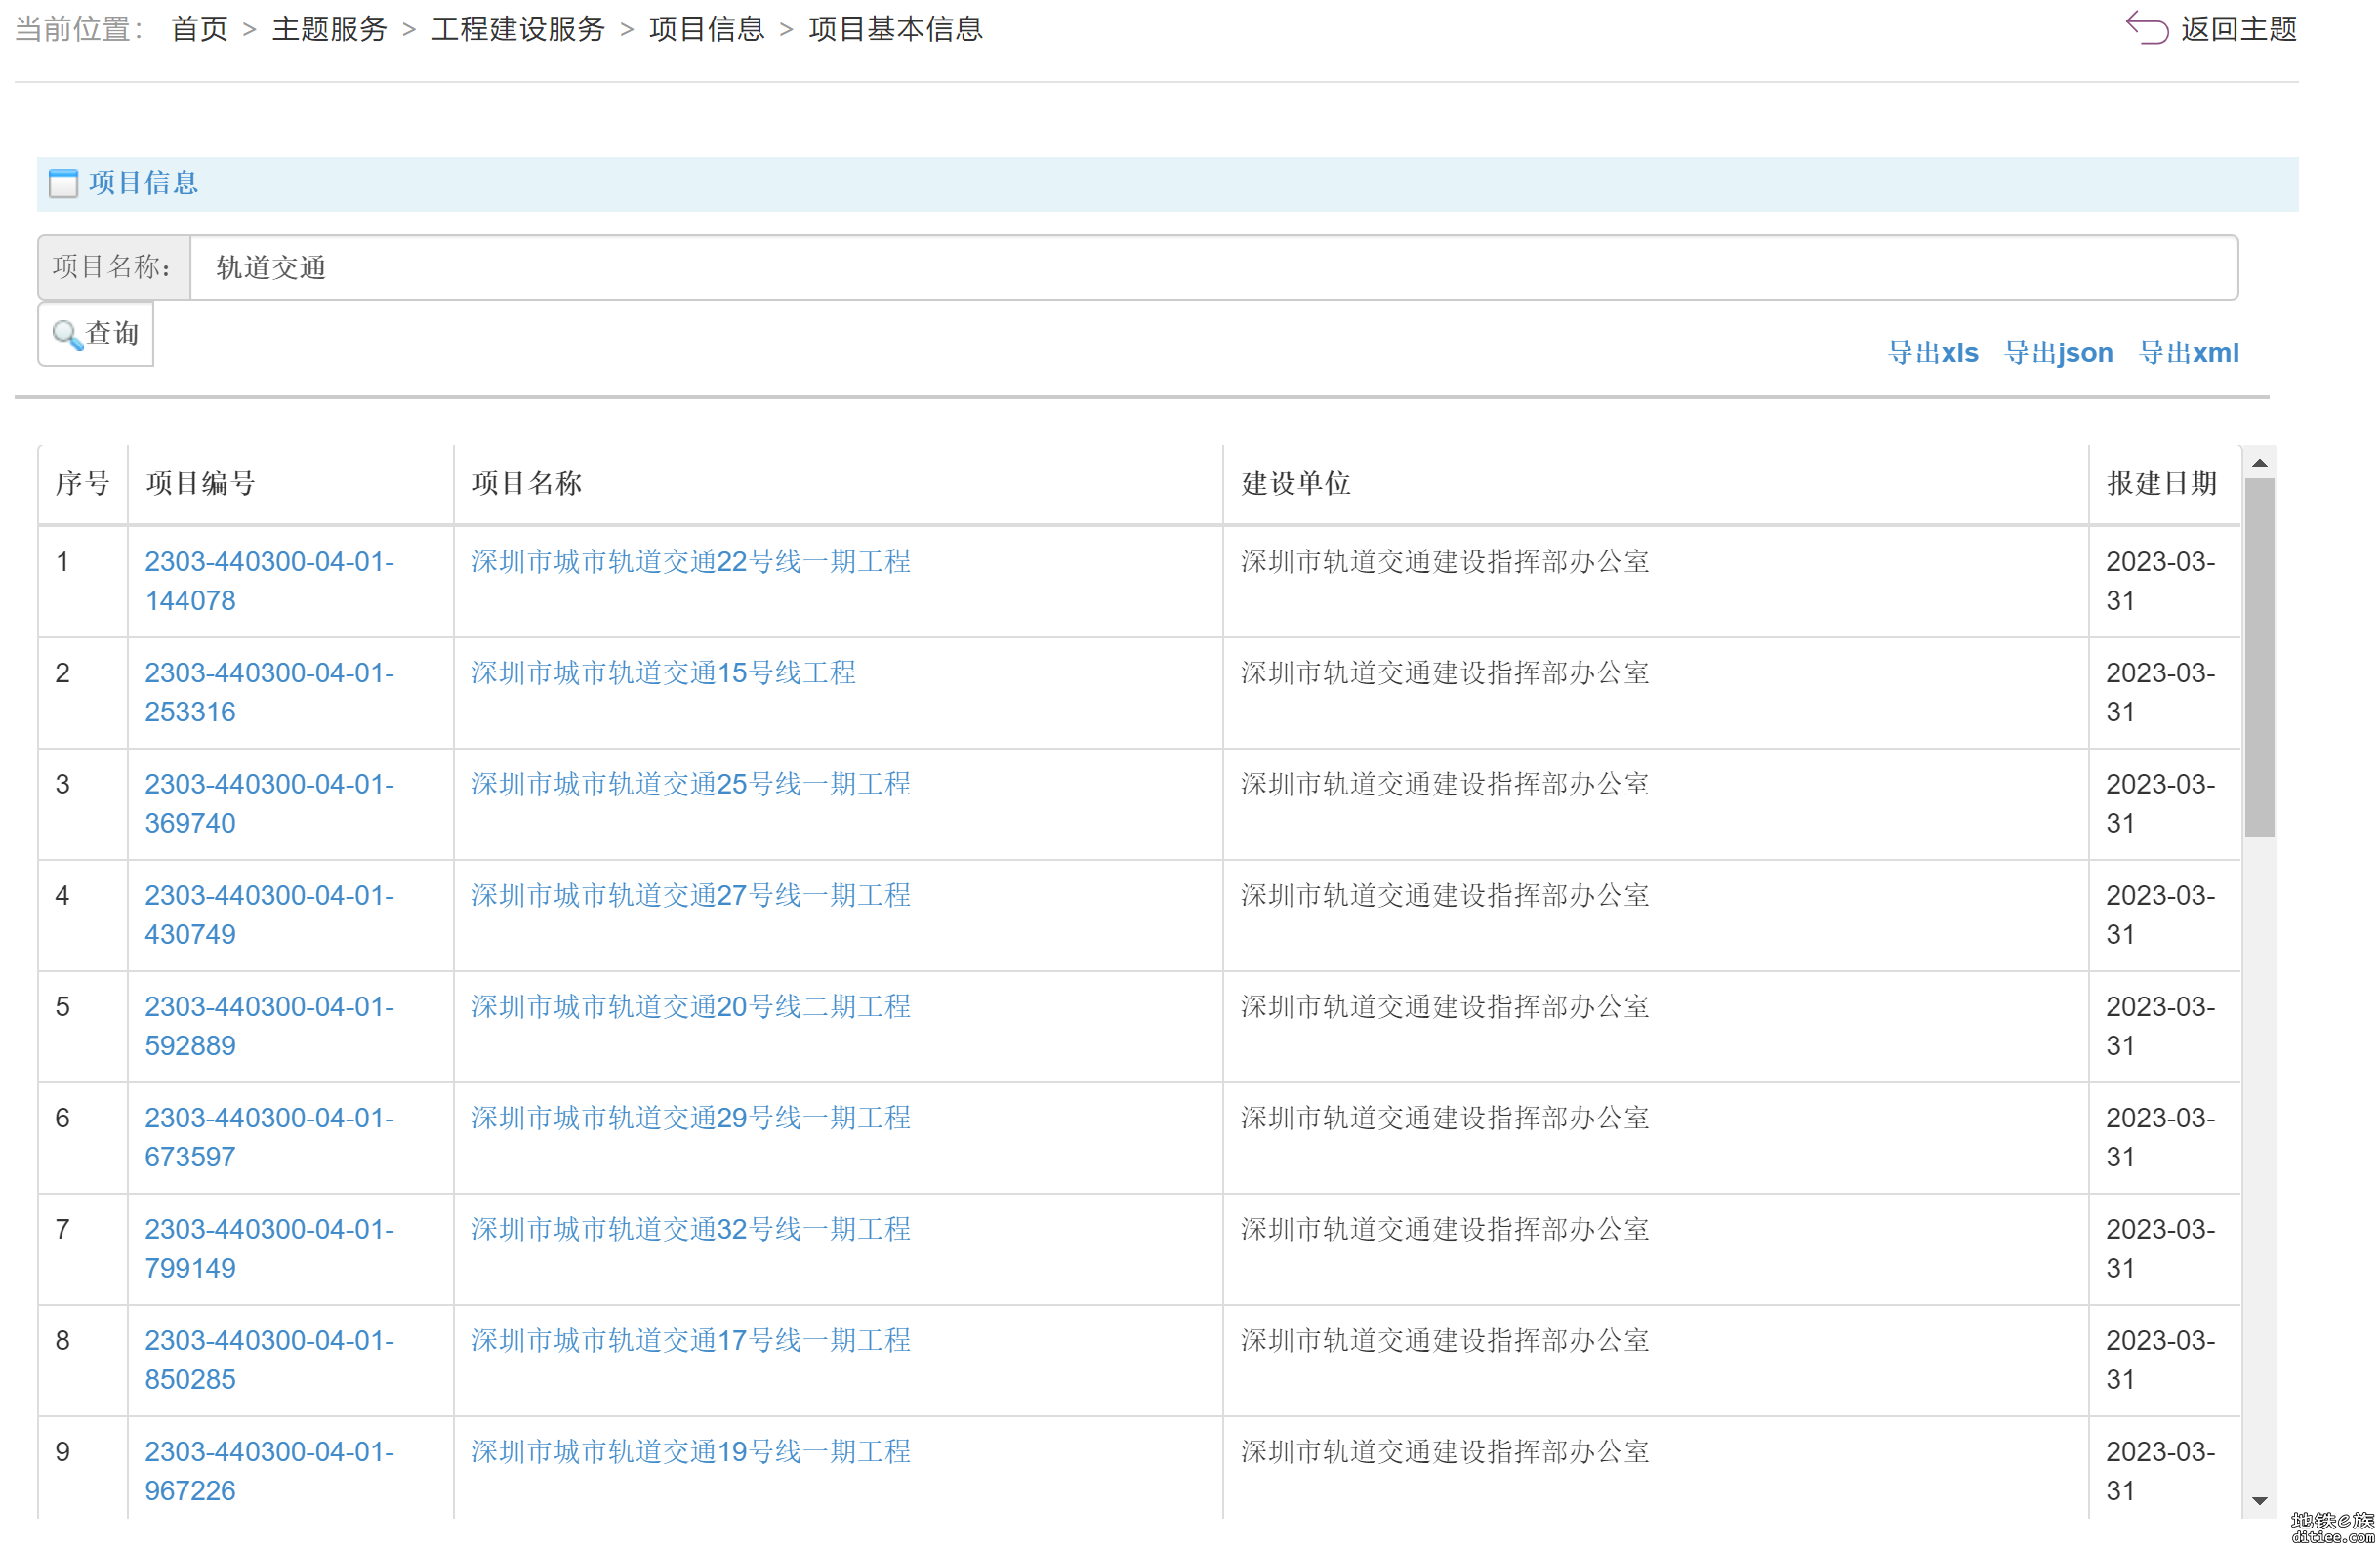The image size is (2380, 1548).
Task: Open 工程建设服务 breadcrumb link
Action: 518,29
